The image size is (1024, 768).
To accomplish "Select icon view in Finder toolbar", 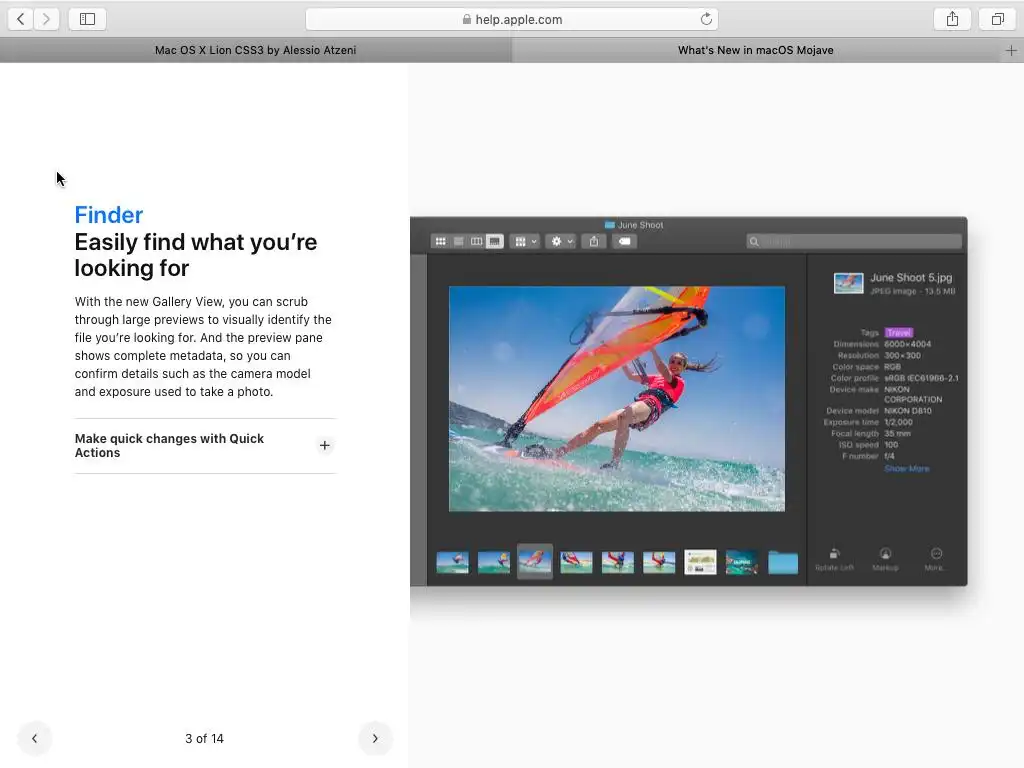I will tap(440, 242).
